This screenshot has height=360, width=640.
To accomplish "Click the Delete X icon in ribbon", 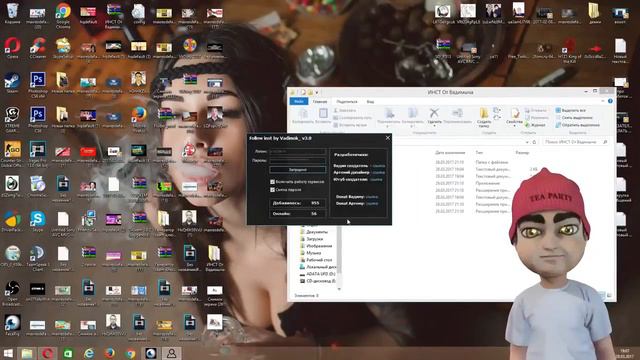I will (x=434, y=113).
